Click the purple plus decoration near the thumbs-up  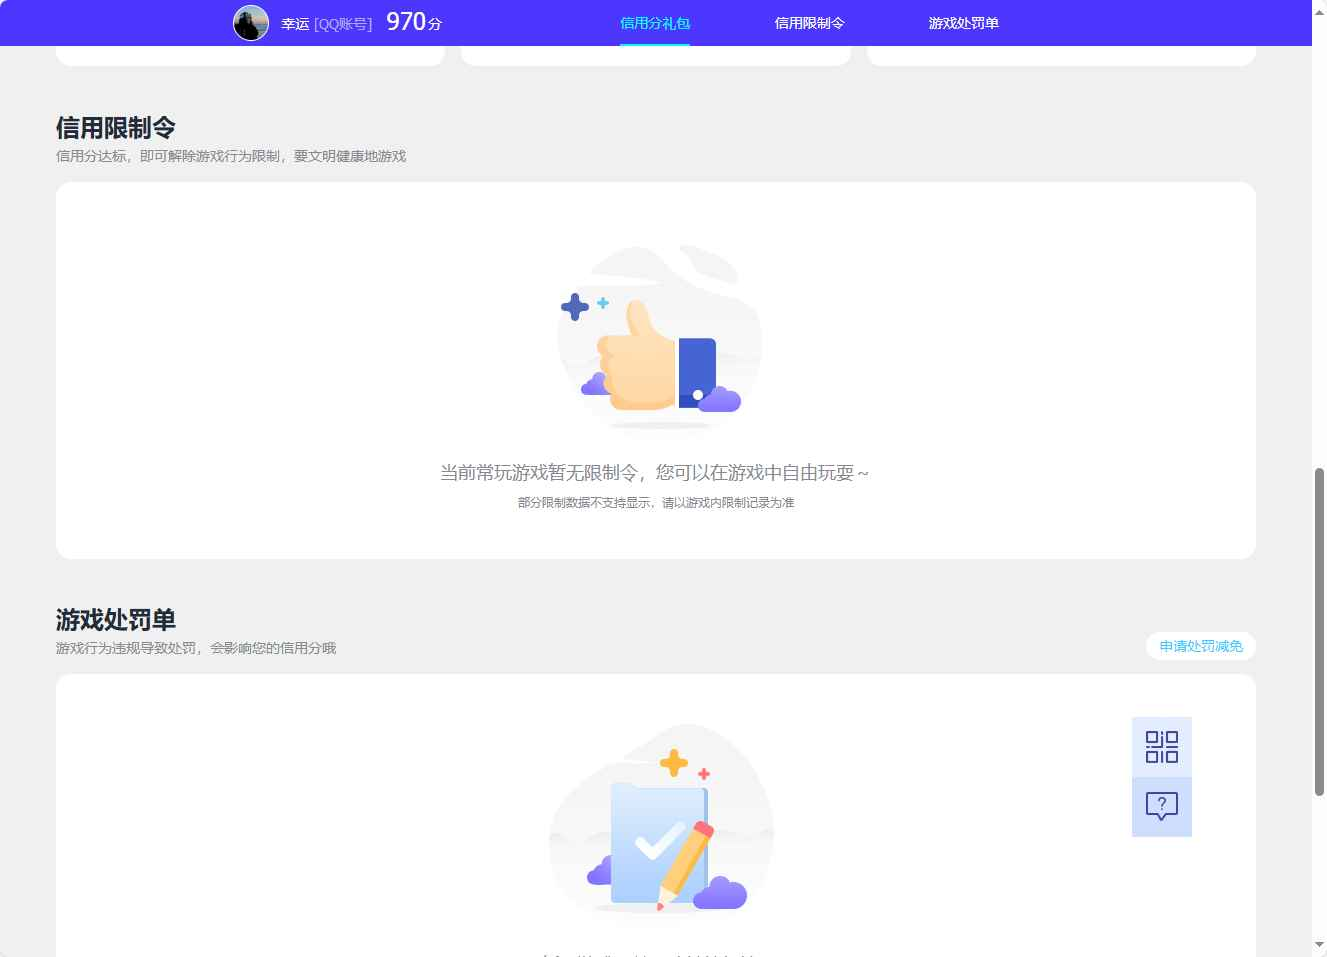[575, 308]
